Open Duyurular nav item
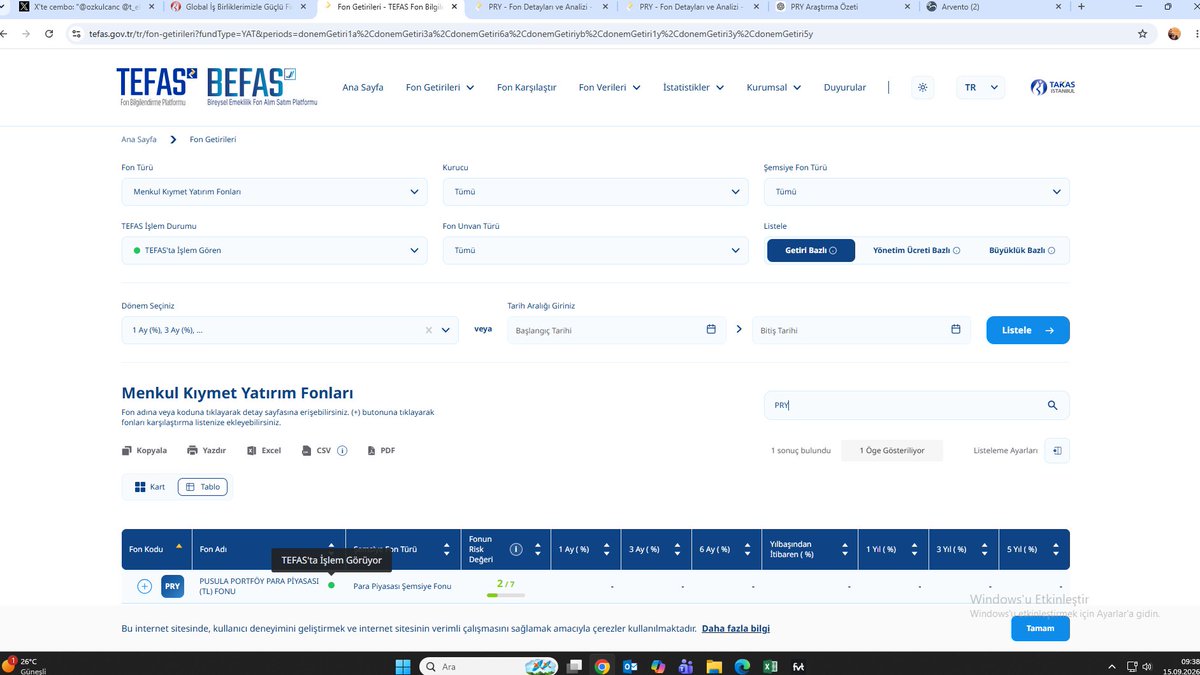Viewport: 1200px width, 675px height. click(x=845, y=87)
